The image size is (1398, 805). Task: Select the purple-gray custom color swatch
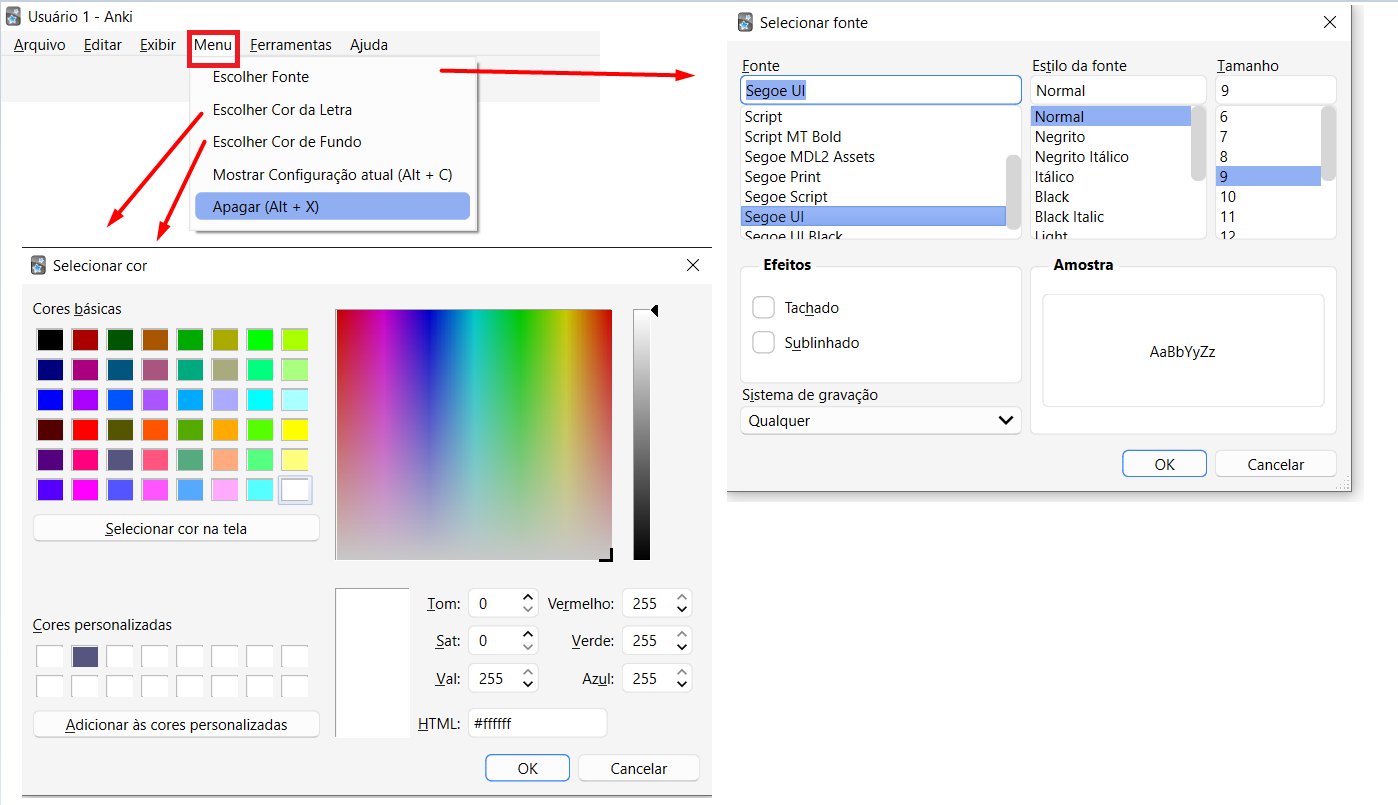click(85, 657)
